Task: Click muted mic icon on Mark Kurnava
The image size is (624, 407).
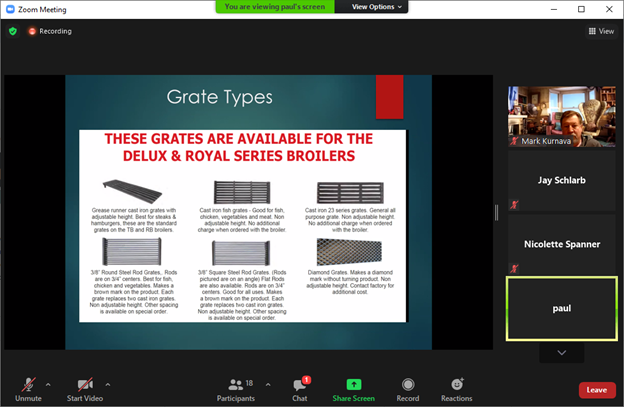Action: point(514,141)
